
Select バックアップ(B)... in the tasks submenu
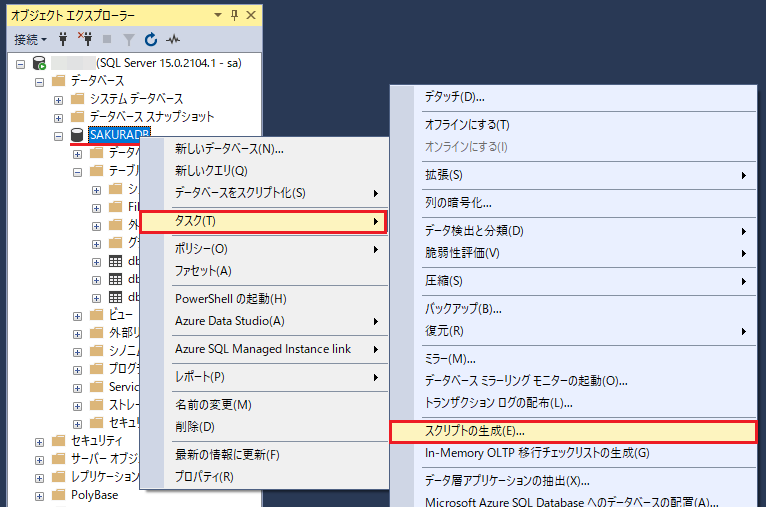click(463, 308)
